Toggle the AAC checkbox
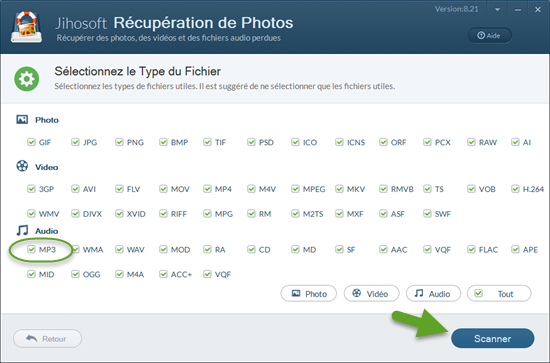The image size is (550, 363). point(383,249)
